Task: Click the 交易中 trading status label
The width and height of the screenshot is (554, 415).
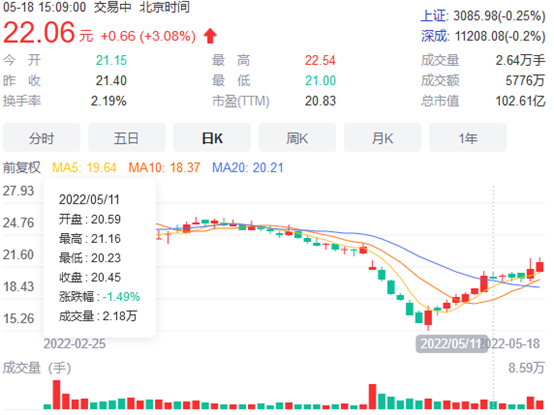Action: point(112,7)
